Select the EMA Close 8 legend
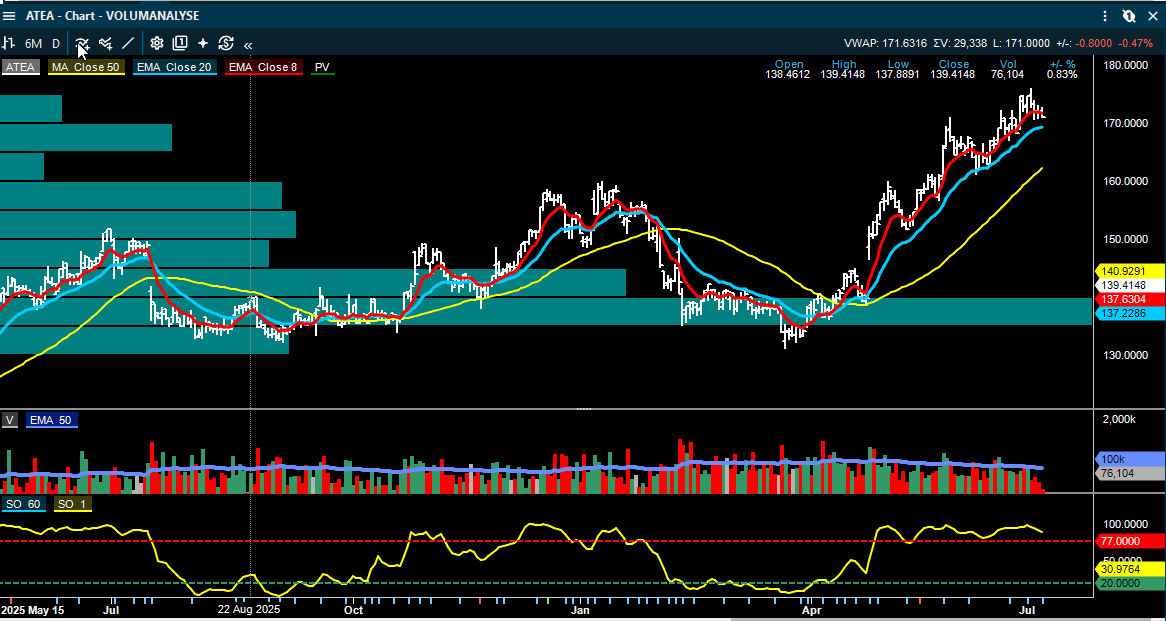Image resolution: width=1166 pixels, height=621 pixels. (263, 68)
